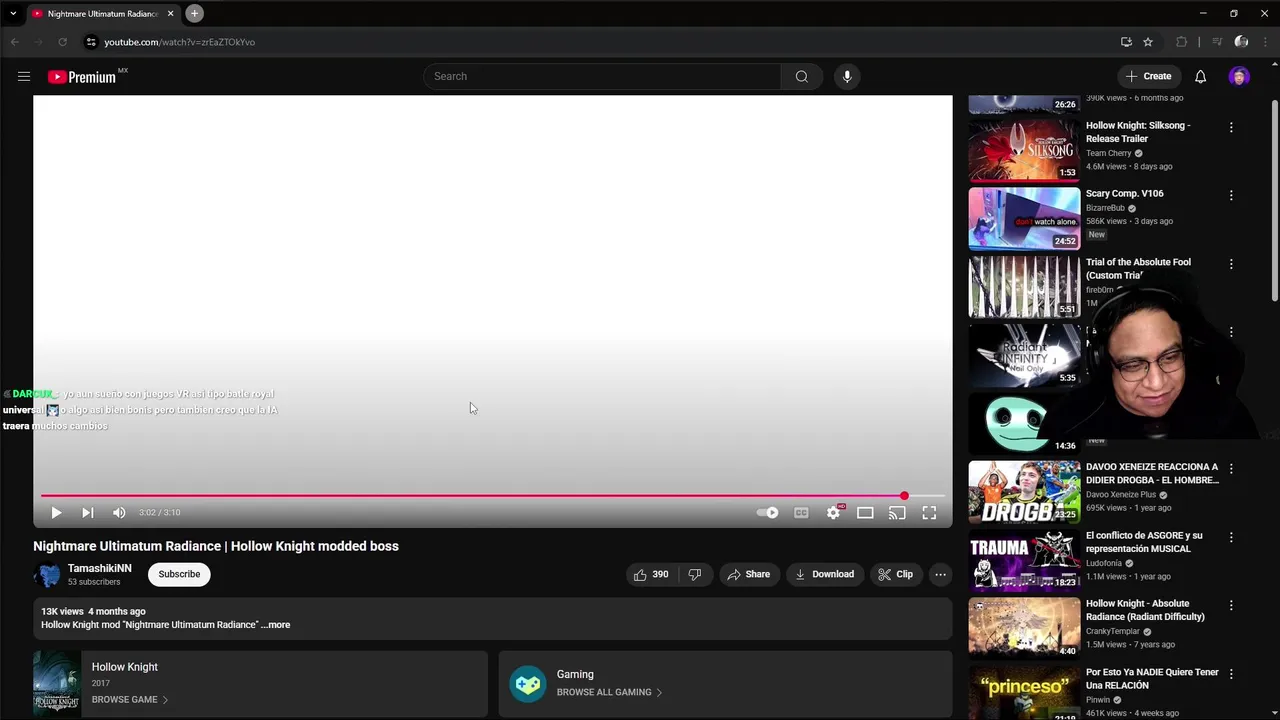Mute the video volume speaker icon
The height and width of the screenshot is (720, 1280).
(119, 512)
